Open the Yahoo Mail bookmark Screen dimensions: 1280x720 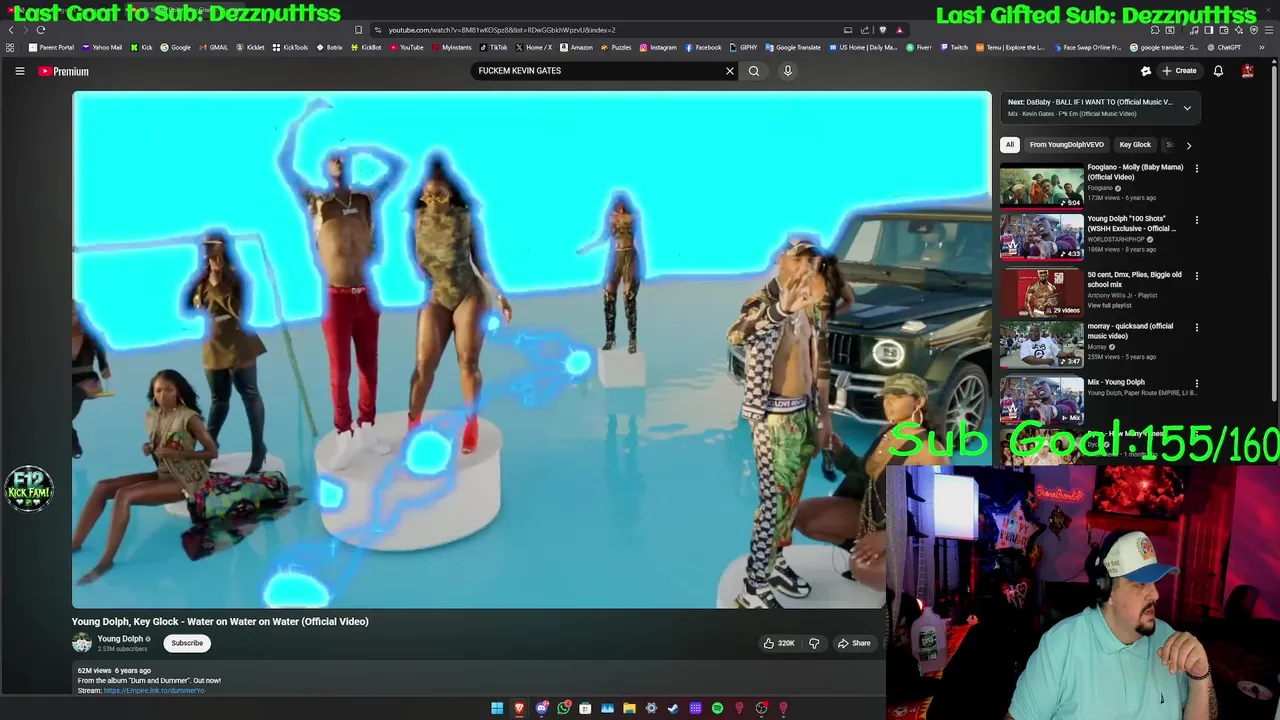[x=102, y=47]
